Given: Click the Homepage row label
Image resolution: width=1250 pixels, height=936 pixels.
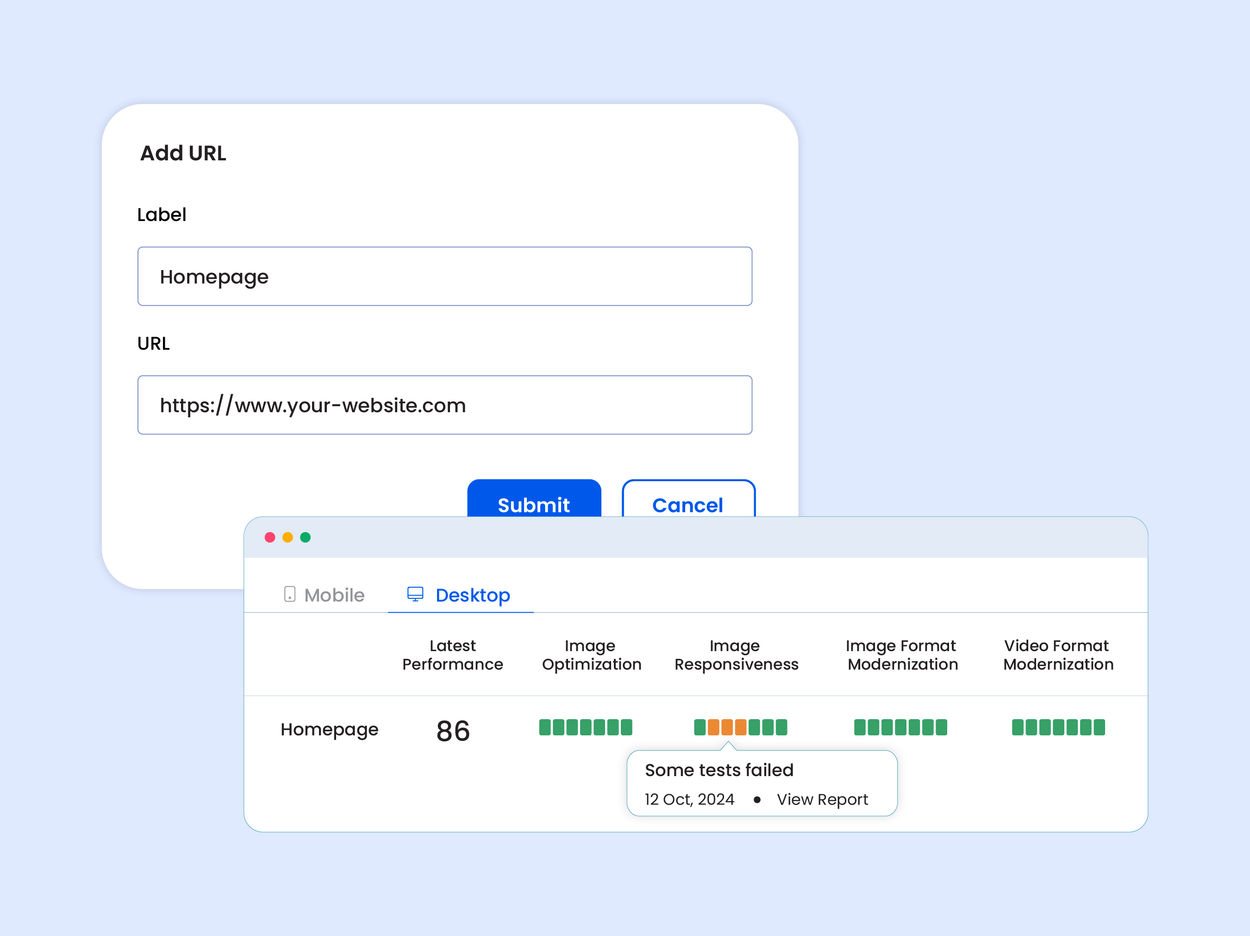Looking at the screenshot, I should (329, 729).
